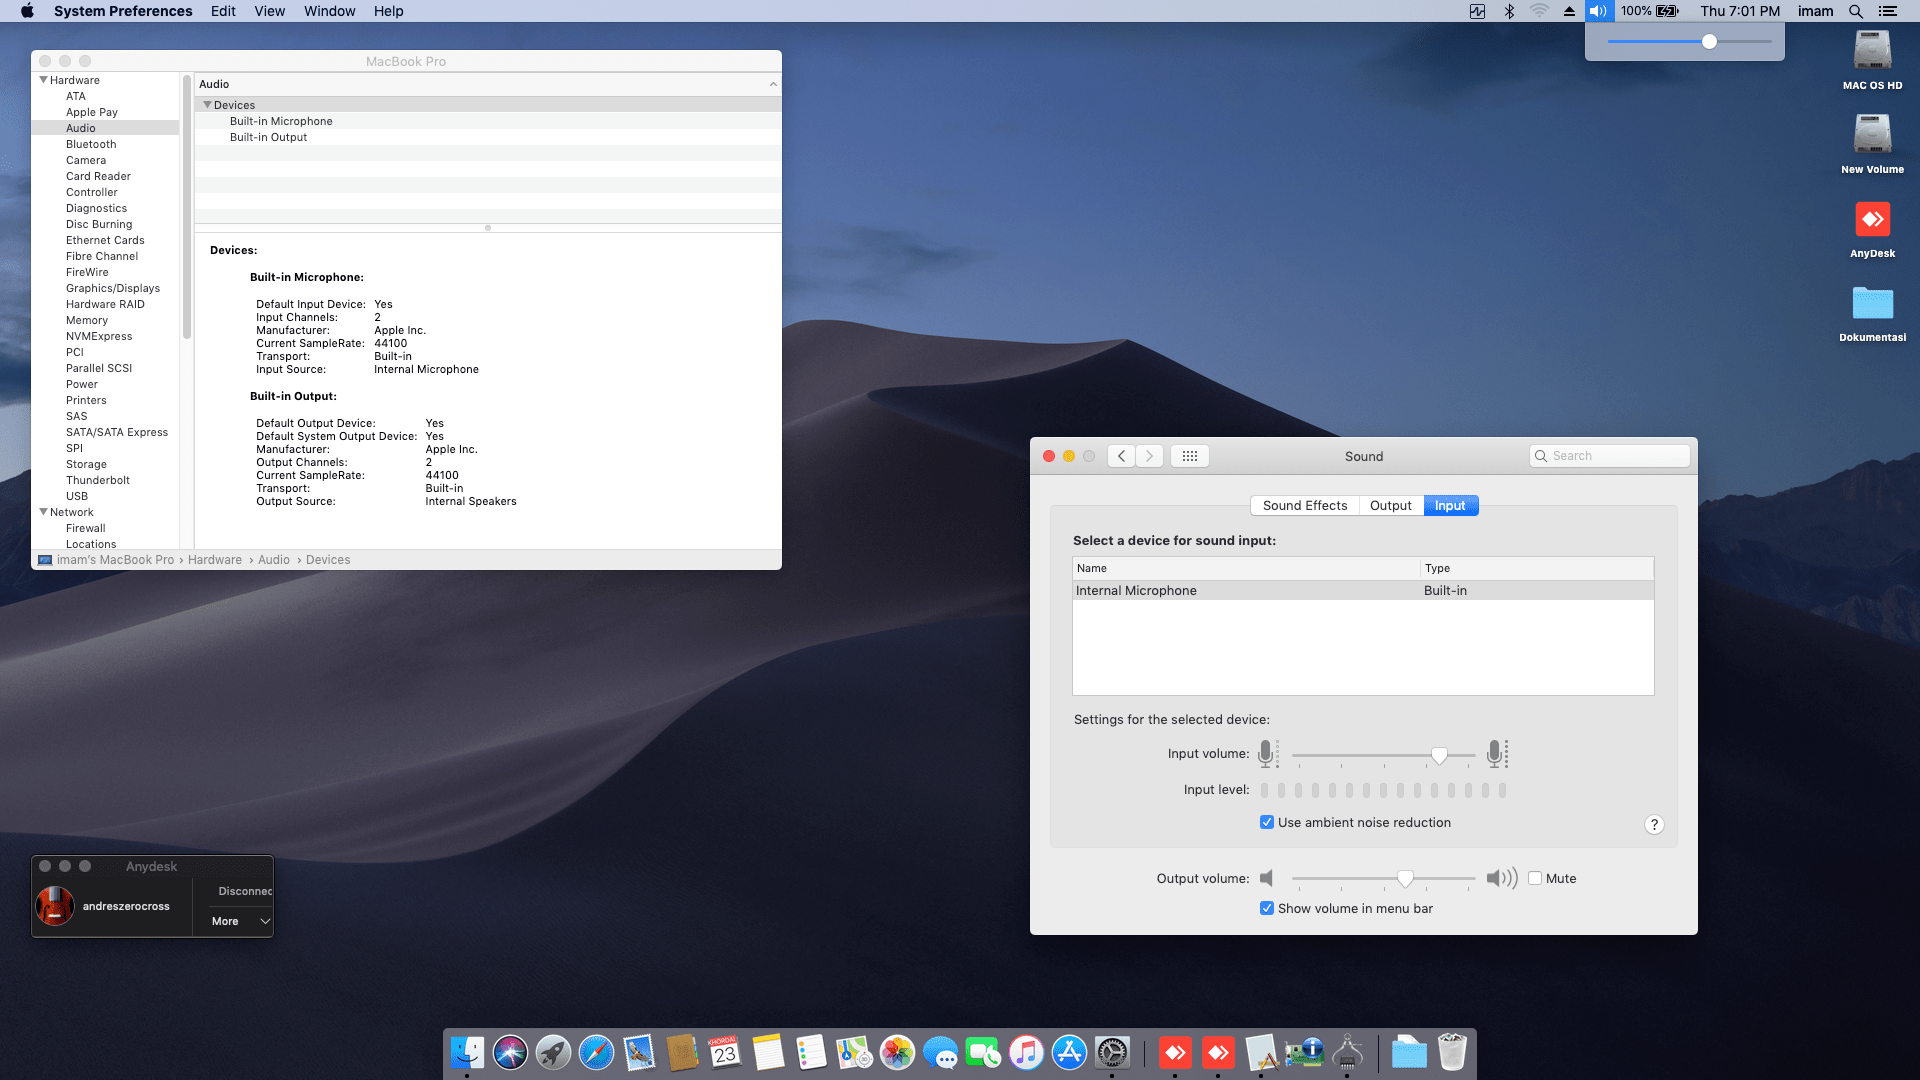Click the menu bar volume slider knob
The height and width of the screenshot is (1080, 1920).
[x=1709, y=41]
